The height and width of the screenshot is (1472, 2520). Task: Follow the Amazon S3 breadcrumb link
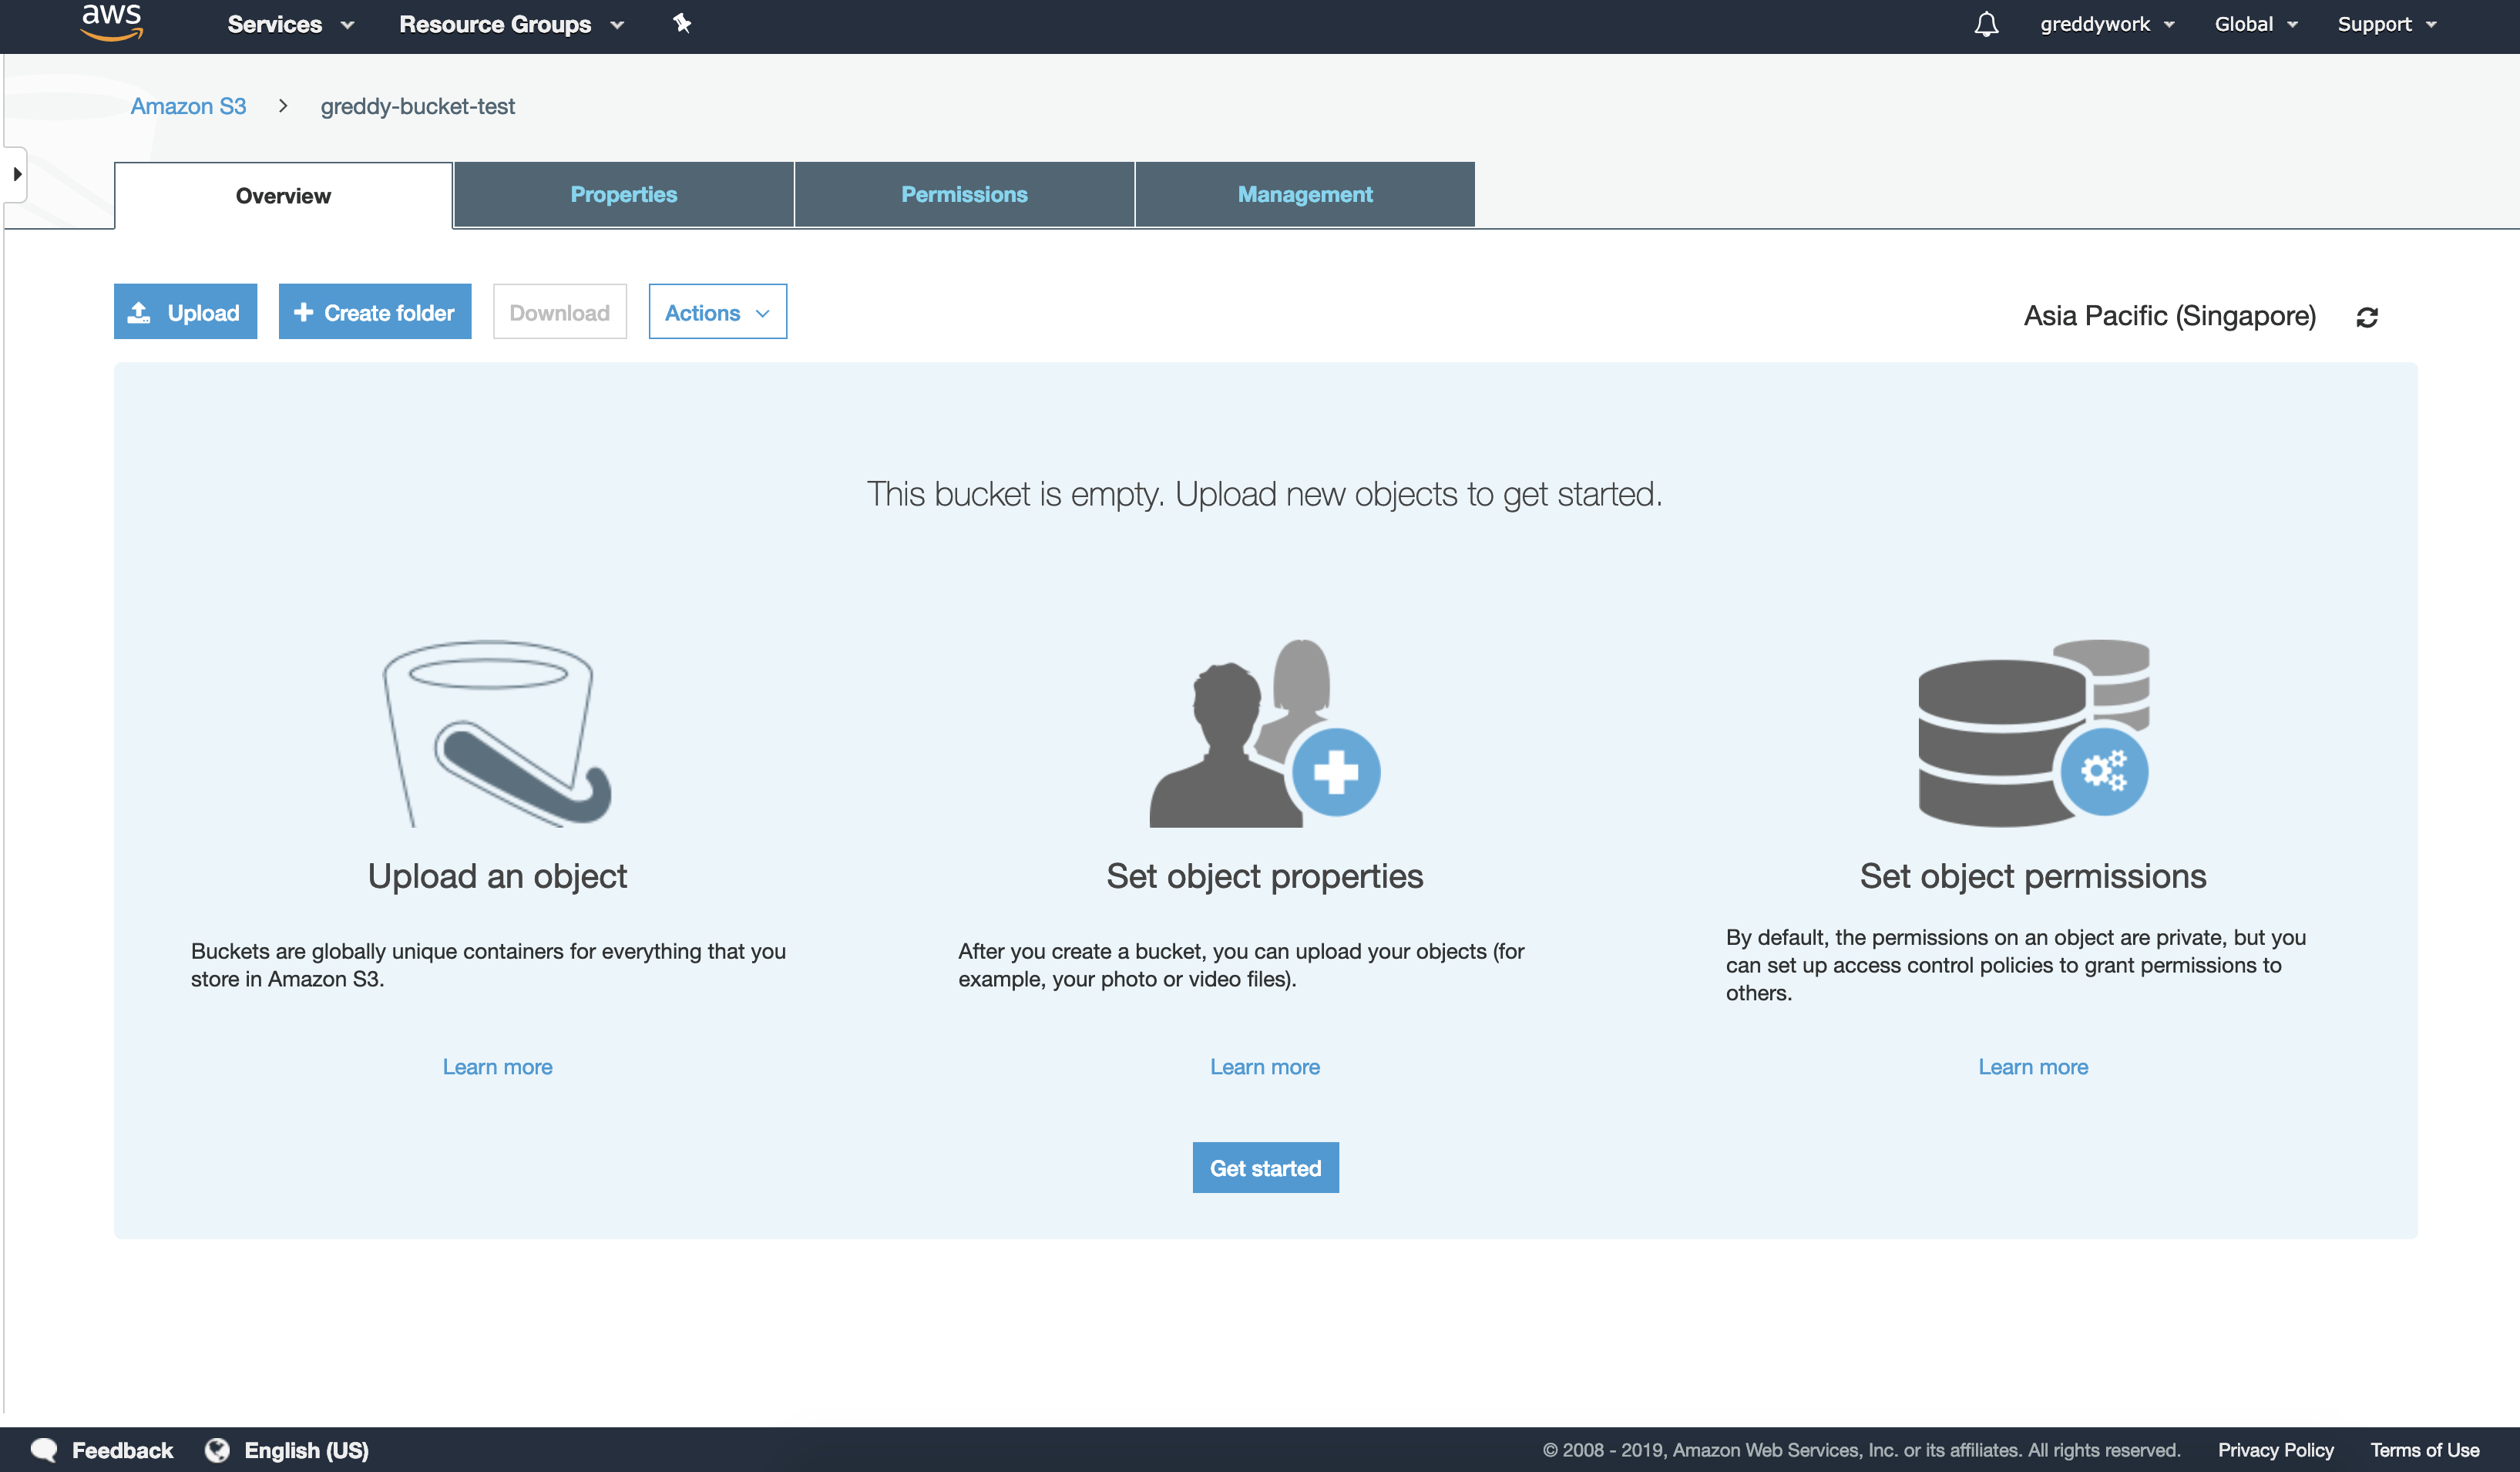tap(188, 106)
